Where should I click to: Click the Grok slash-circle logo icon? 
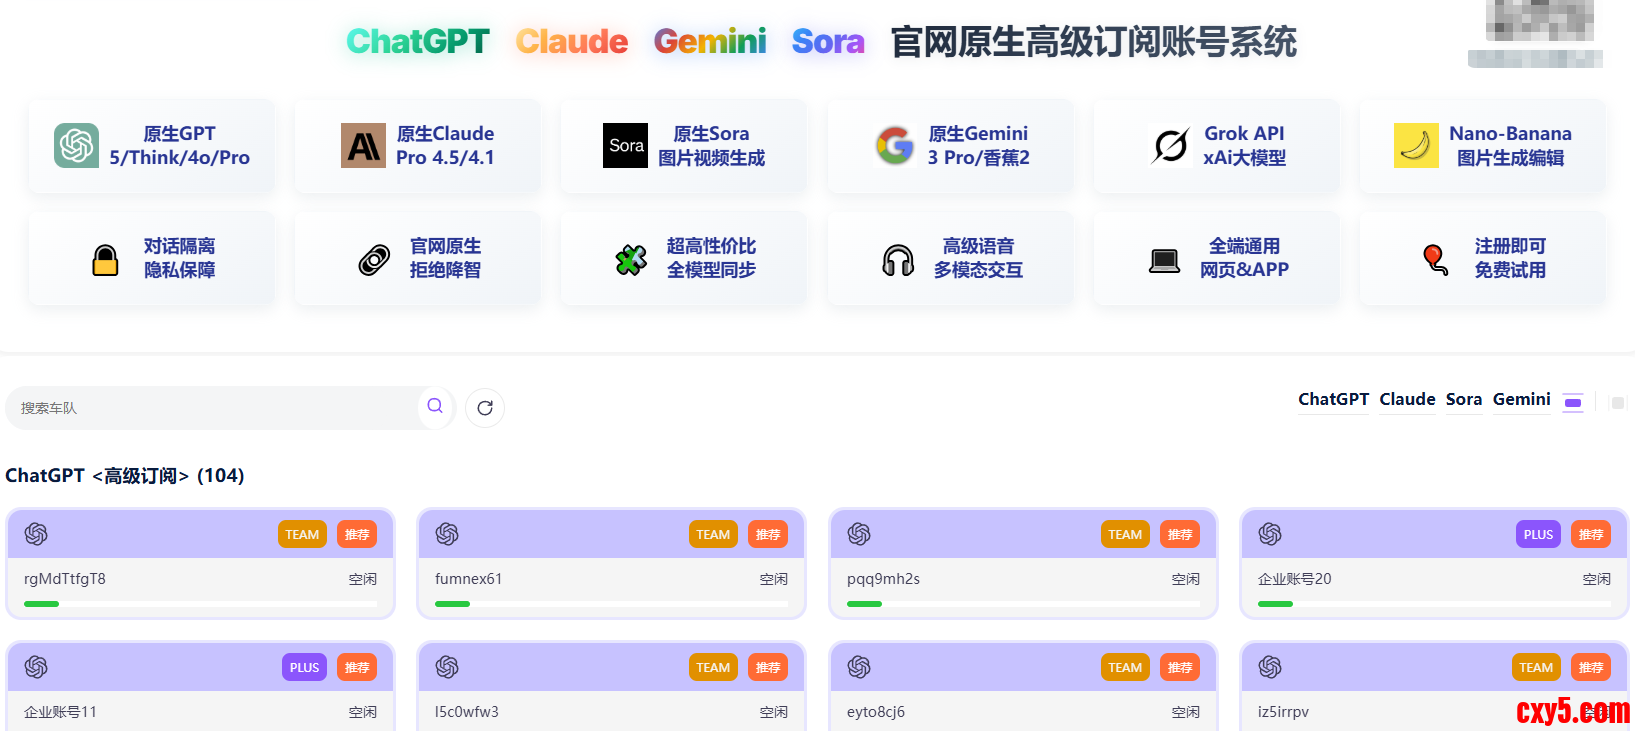(1171, 146)
